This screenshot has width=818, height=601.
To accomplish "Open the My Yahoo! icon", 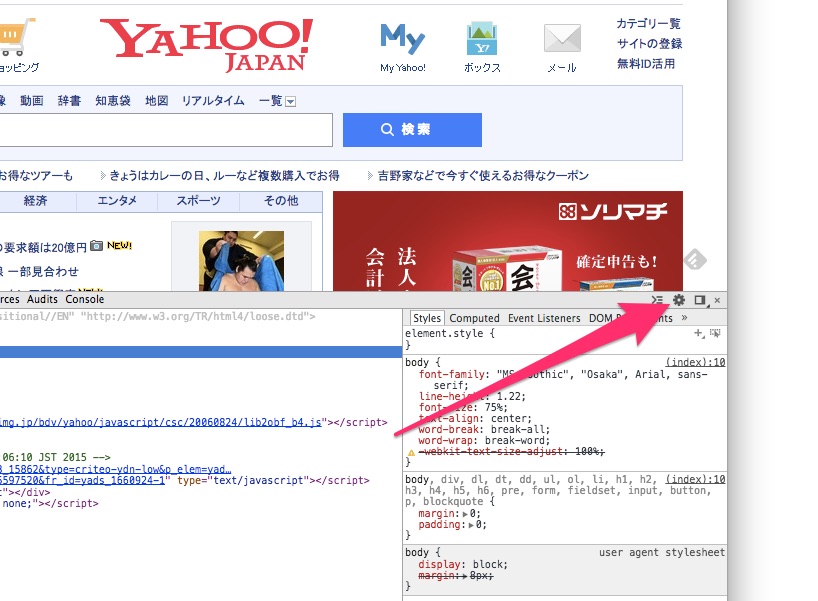I will (403, 39).
